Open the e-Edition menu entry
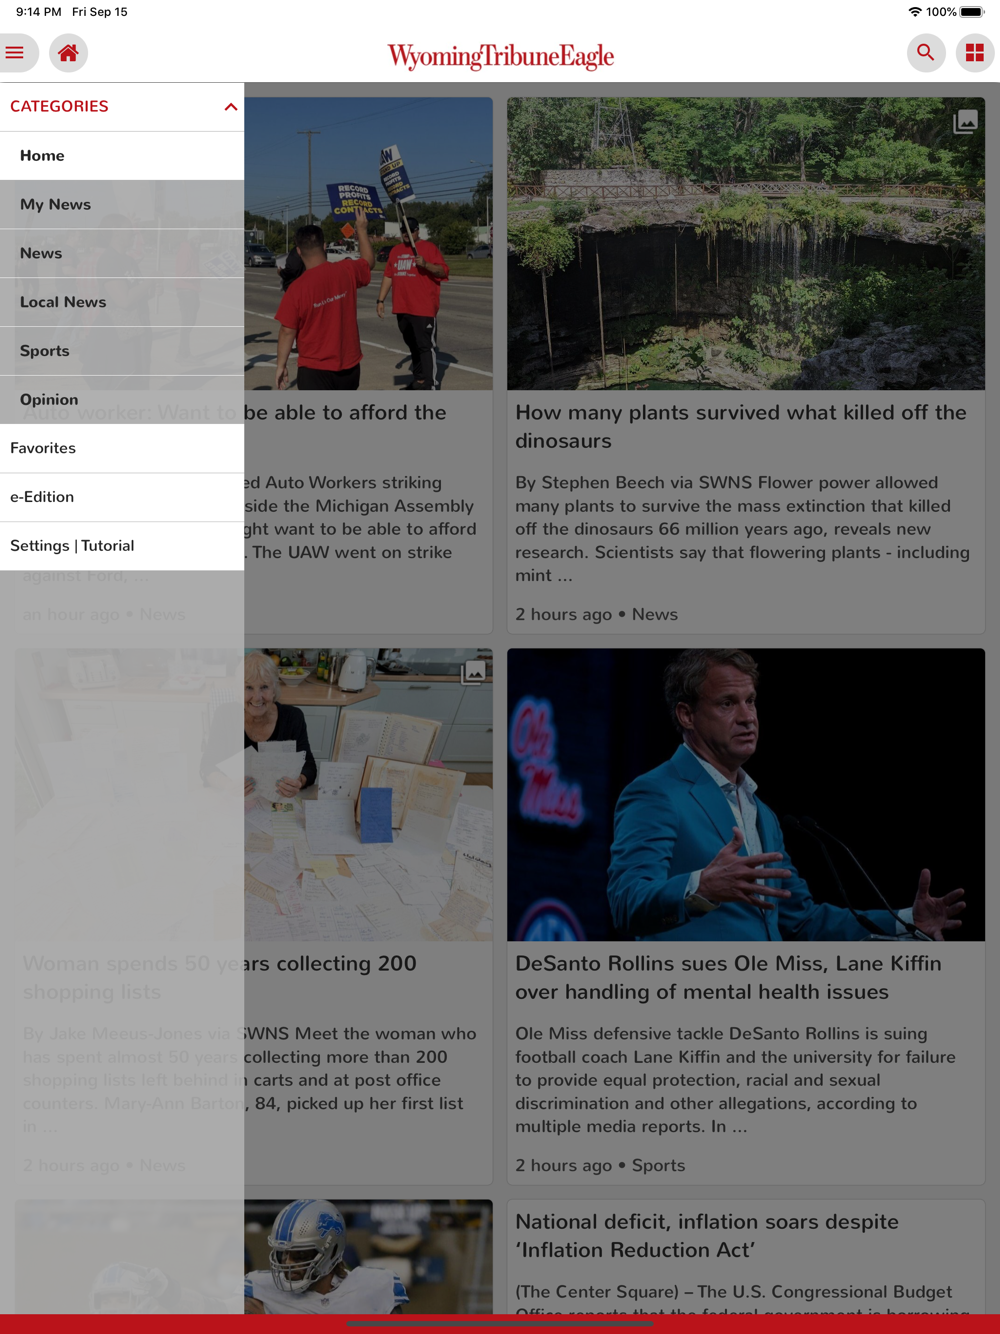 point(122,497)
